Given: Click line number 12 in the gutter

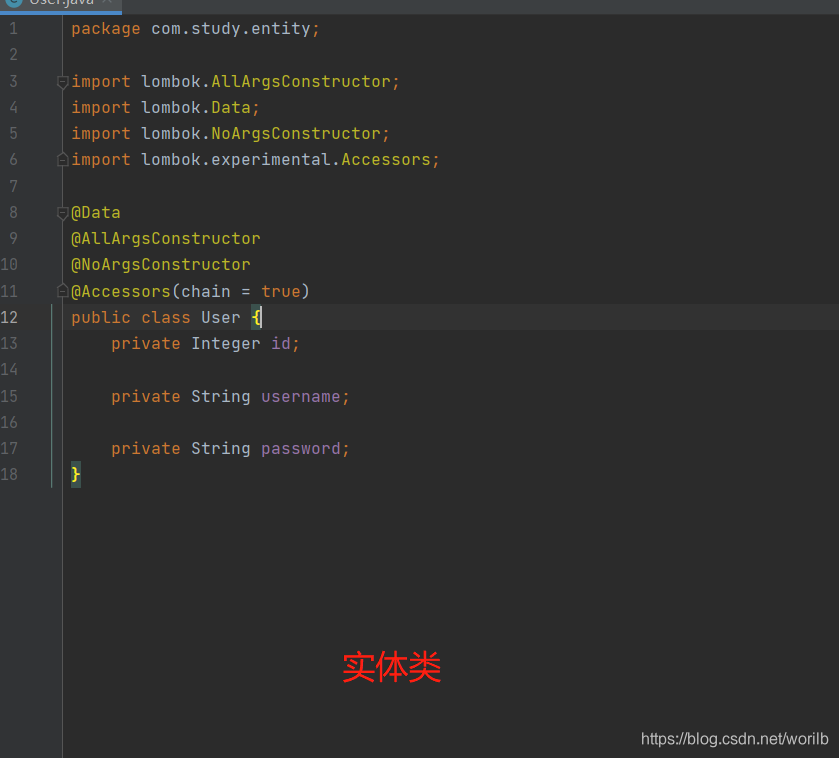Looking at the screenshot, I should point(9,318).
